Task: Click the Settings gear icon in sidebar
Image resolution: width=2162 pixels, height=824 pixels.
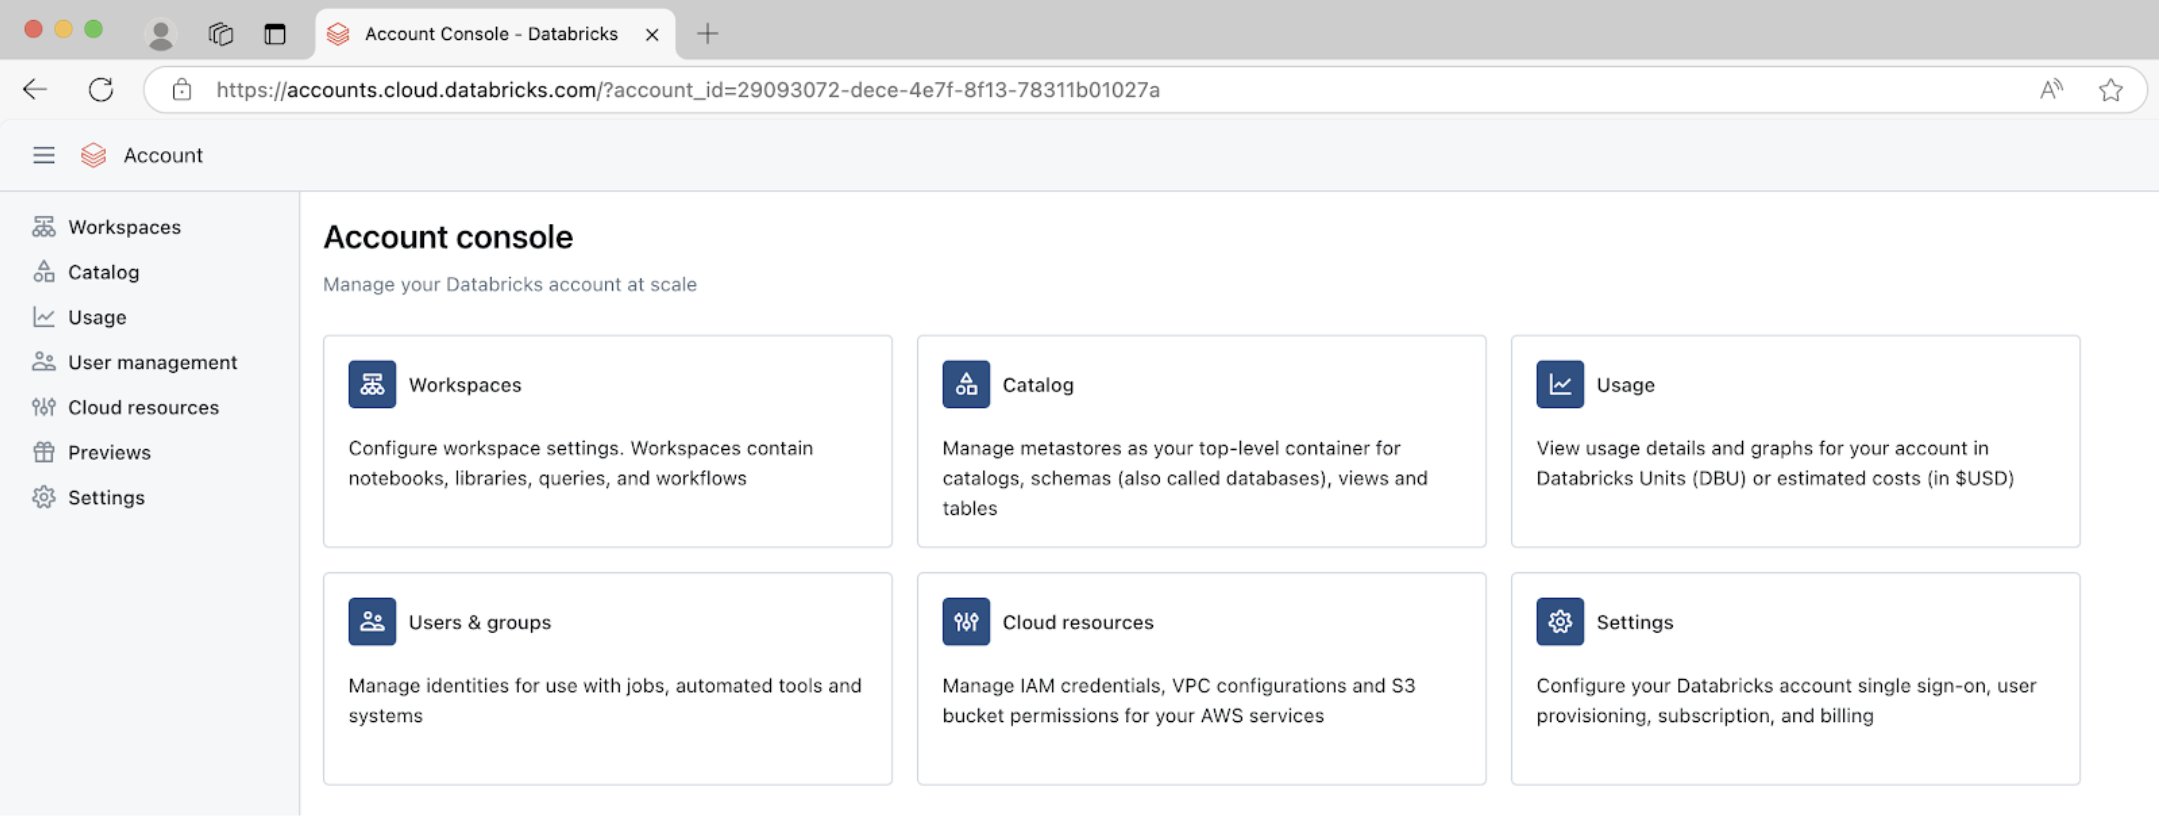Action: [43, 497]
